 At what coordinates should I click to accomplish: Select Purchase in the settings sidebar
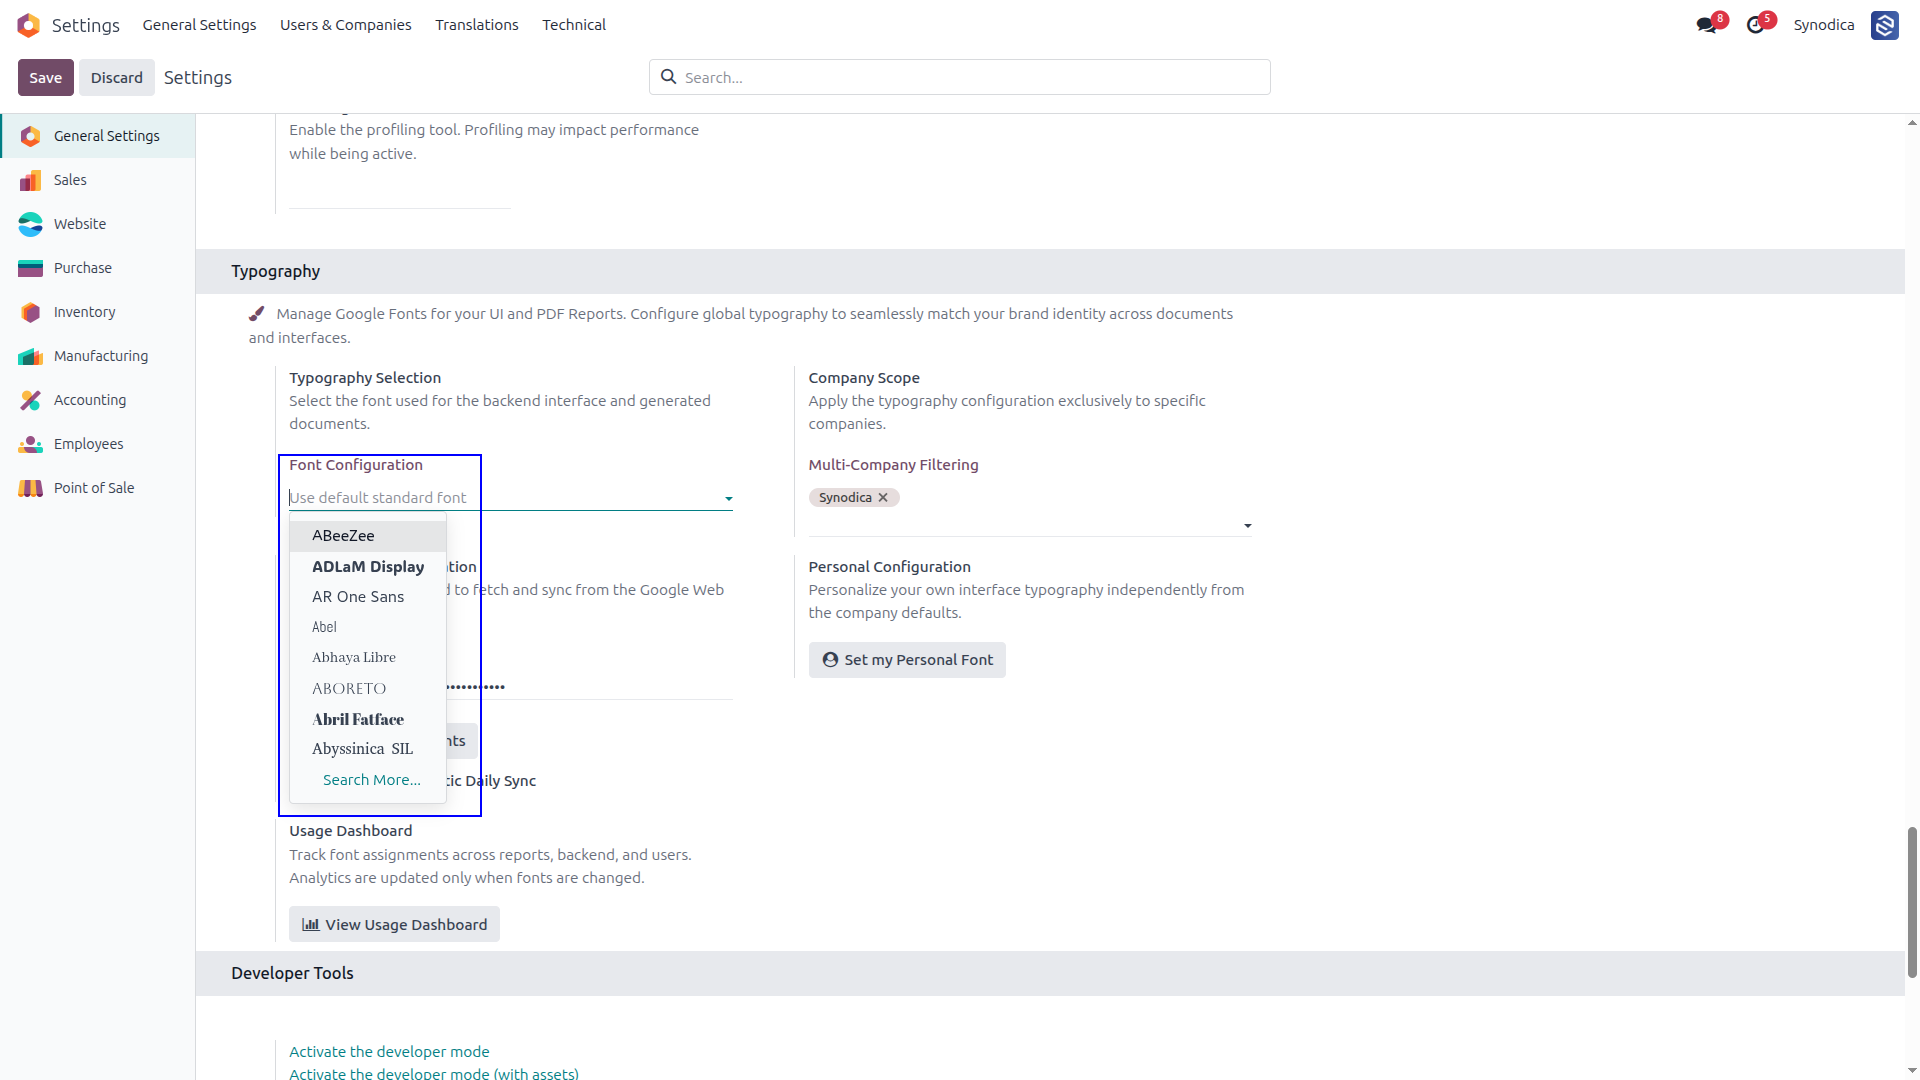click(98, 268)
